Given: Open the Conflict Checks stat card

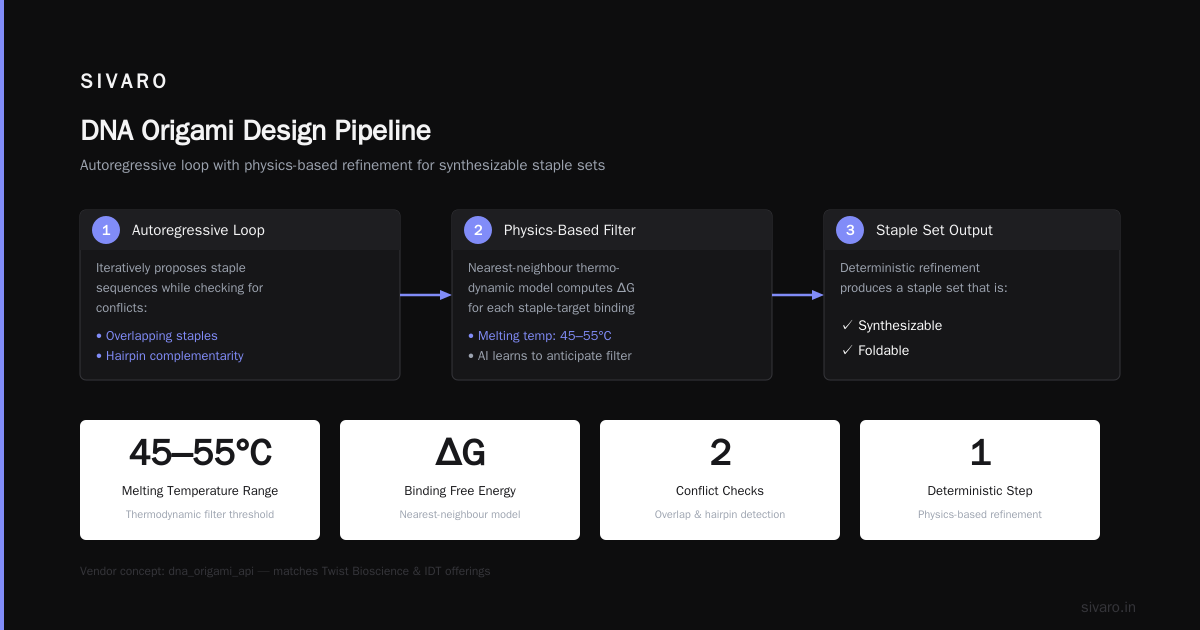Looking at the screenshot, I should pos(720,480).
